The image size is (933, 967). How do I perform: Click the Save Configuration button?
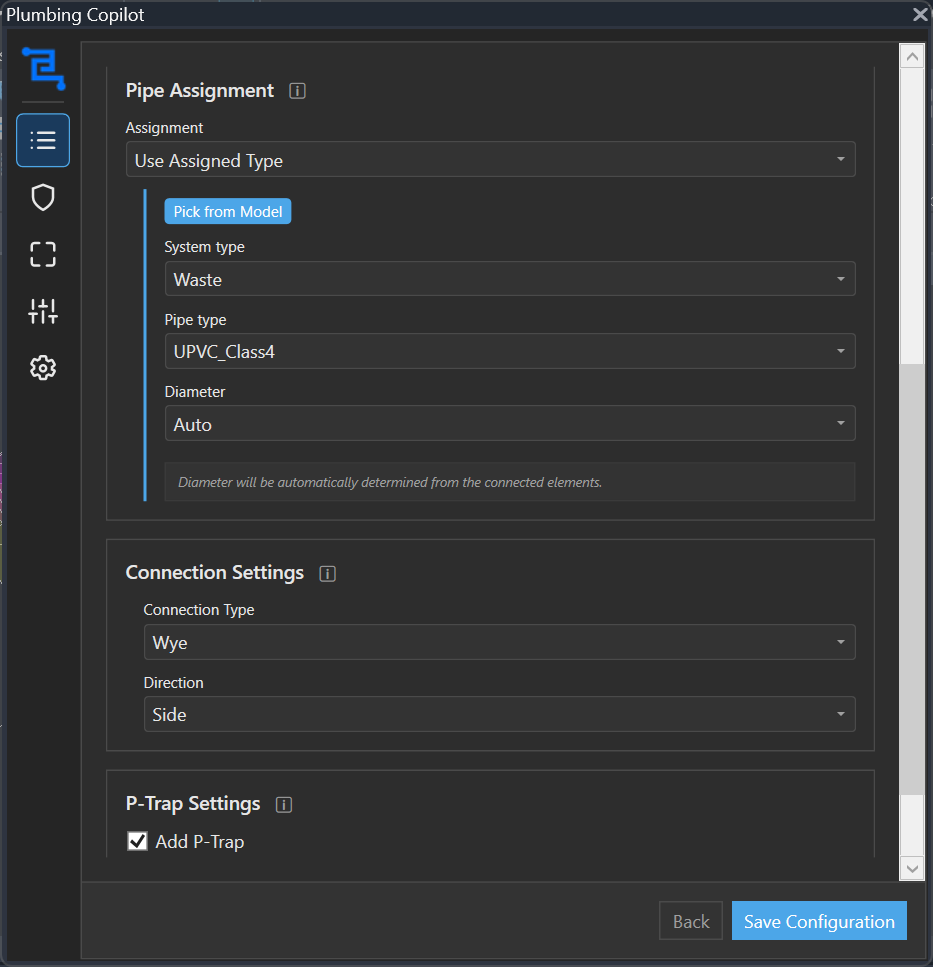pos(818,920)
